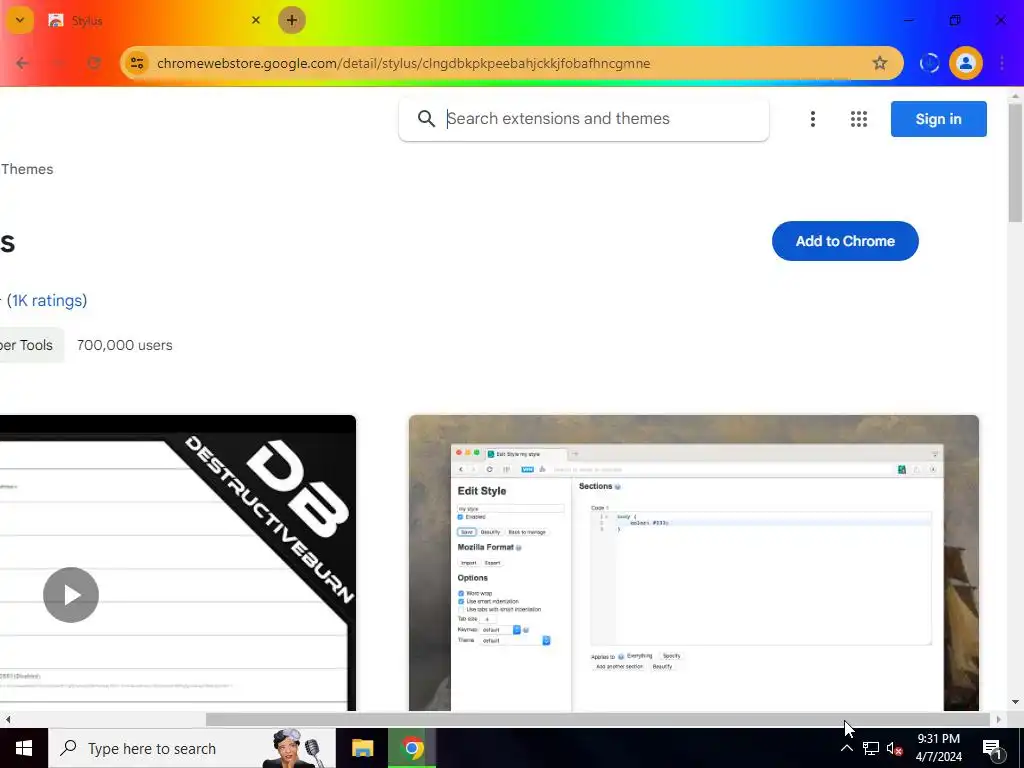Open the notification center icon
The width and height of the screenshot is (1024, 768).
[992, 749]
